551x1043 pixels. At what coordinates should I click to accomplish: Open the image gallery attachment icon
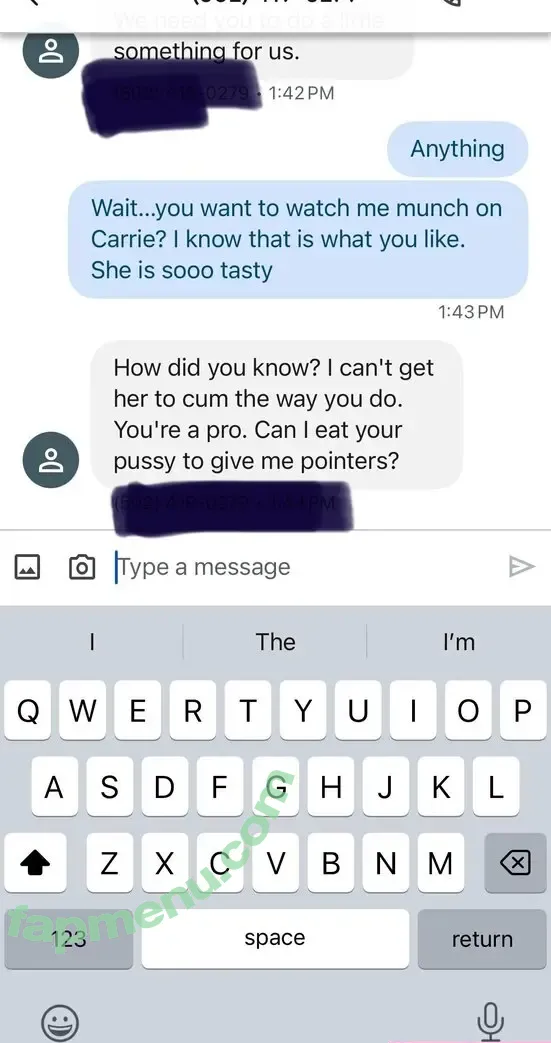pos(27,567)
